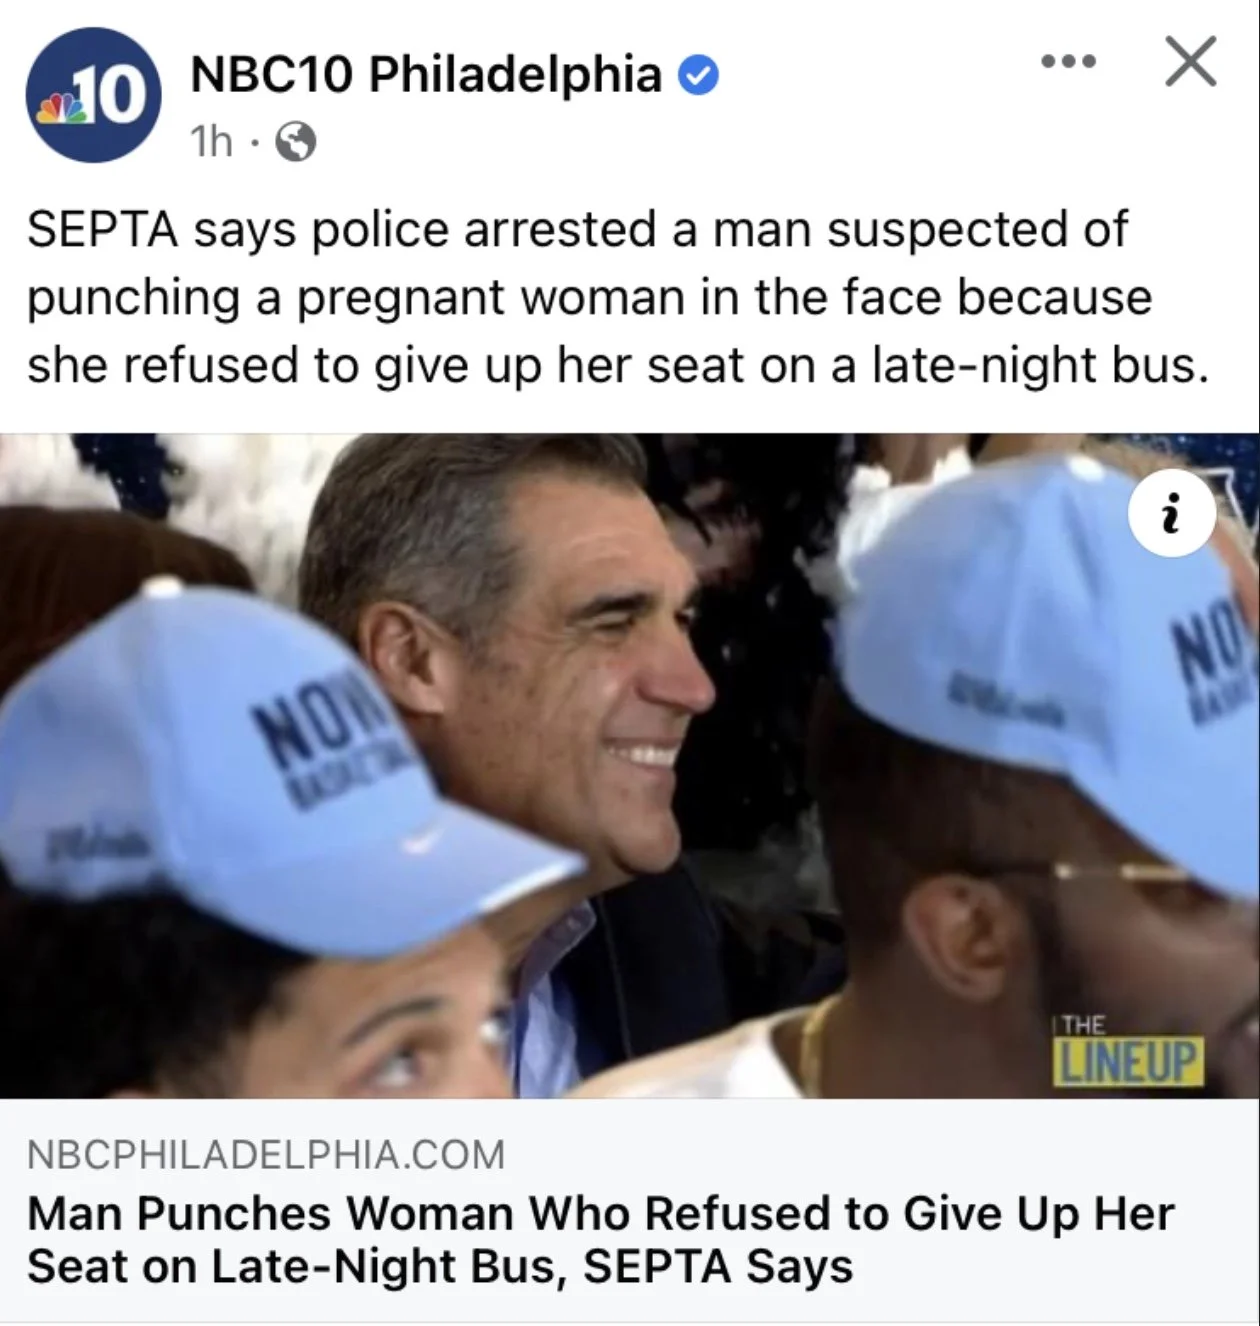The width and height of the screenshot is (1260, 1326).
Task: Click the blue verified badge icon
Action: click(699, 76)
